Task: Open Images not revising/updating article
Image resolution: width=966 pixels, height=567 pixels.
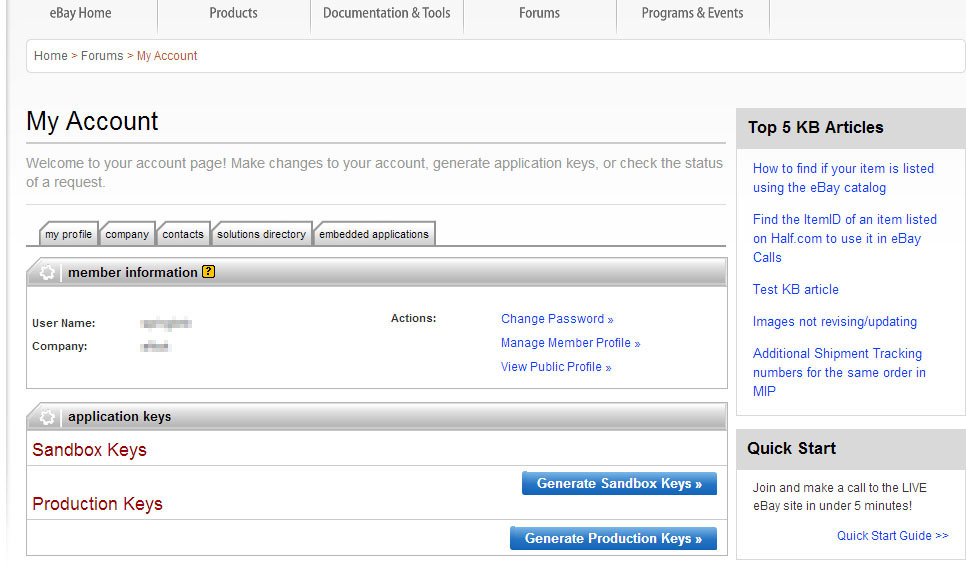Action: [835, 322]
